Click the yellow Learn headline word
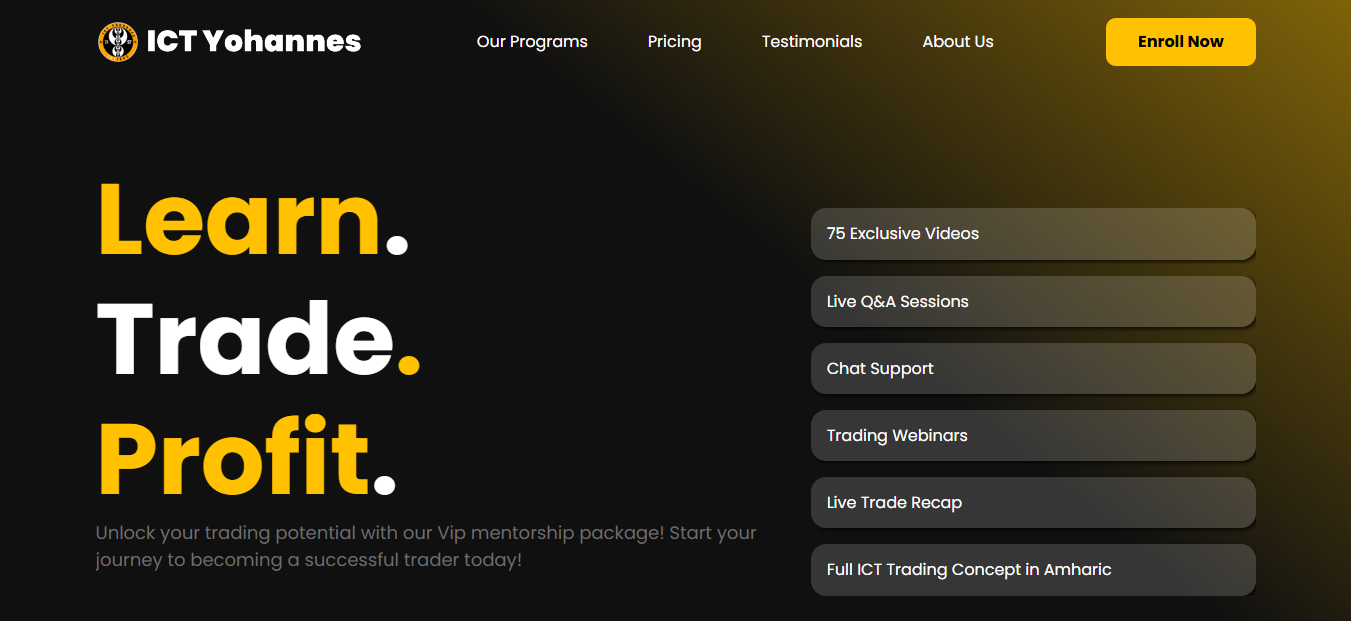The height and width of the screenshot is (621, 1351). click(239, 222)
